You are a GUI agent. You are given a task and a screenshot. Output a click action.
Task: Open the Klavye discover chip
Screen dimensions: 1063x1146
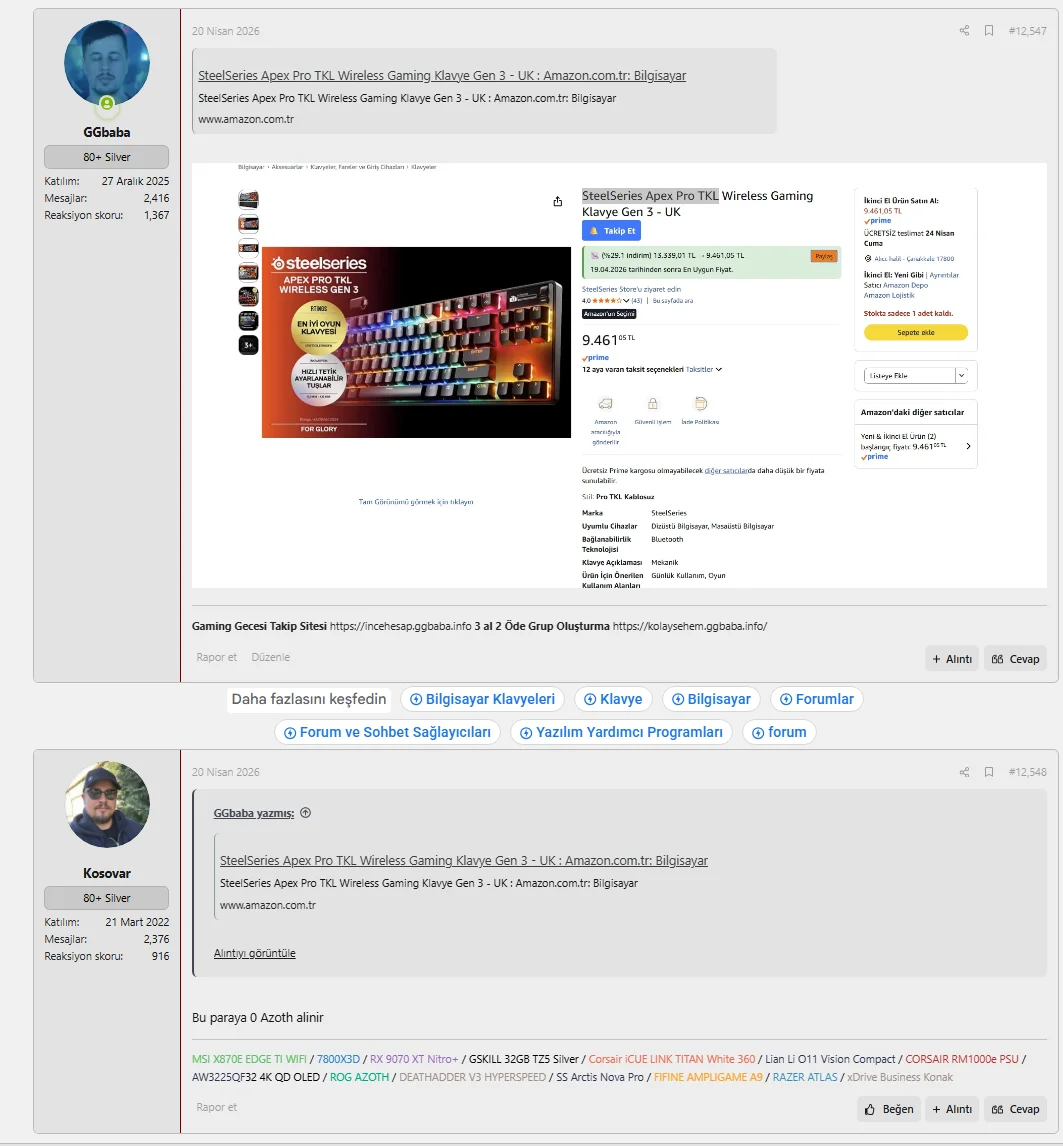click(613, 699)
